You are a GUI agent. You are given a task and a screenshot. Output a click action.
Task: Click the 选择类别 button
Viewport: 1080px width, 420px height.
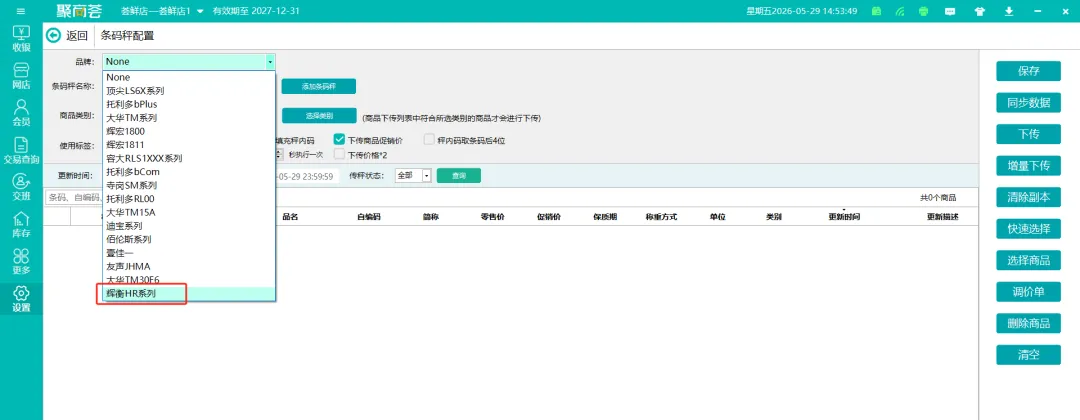318,116
